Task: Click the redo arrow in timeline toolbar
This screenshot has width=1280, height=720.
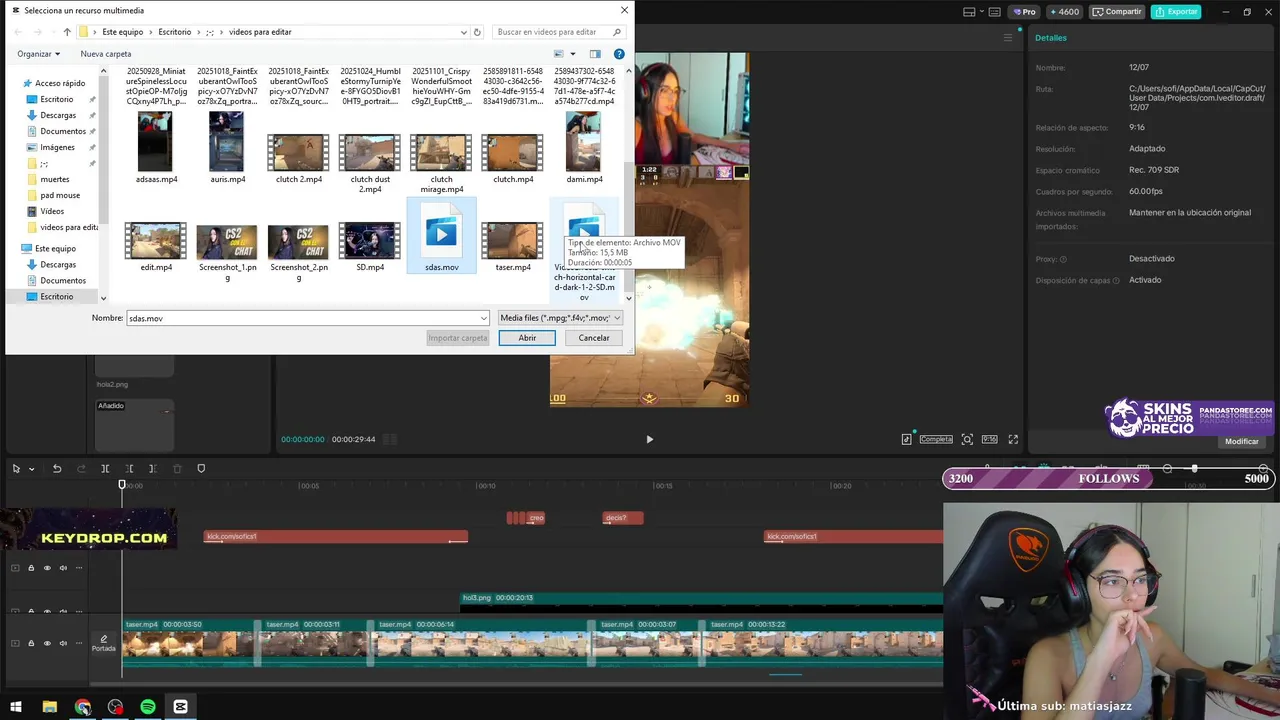Action: [81, 468]
